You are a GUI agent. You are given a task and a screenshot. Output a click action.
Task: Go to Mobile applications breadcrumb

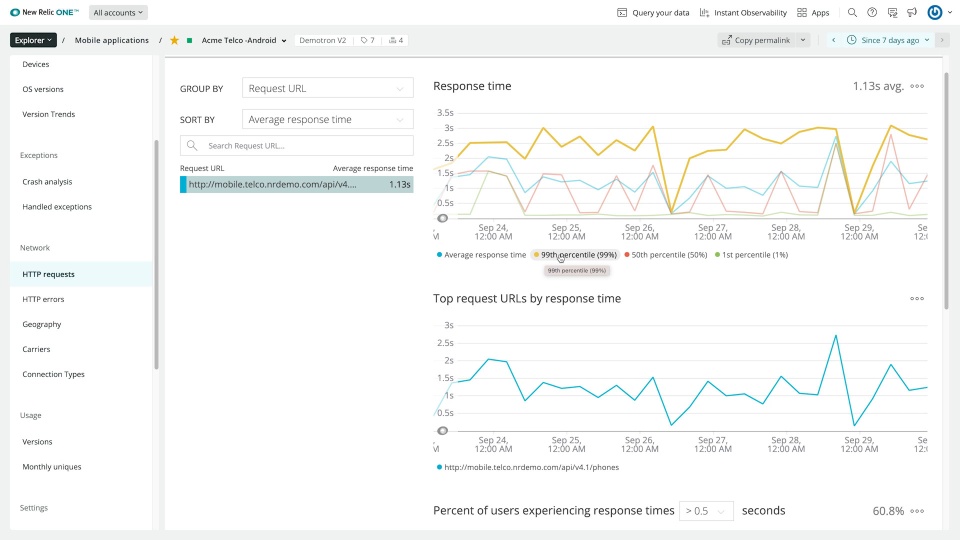click(111, 40)
